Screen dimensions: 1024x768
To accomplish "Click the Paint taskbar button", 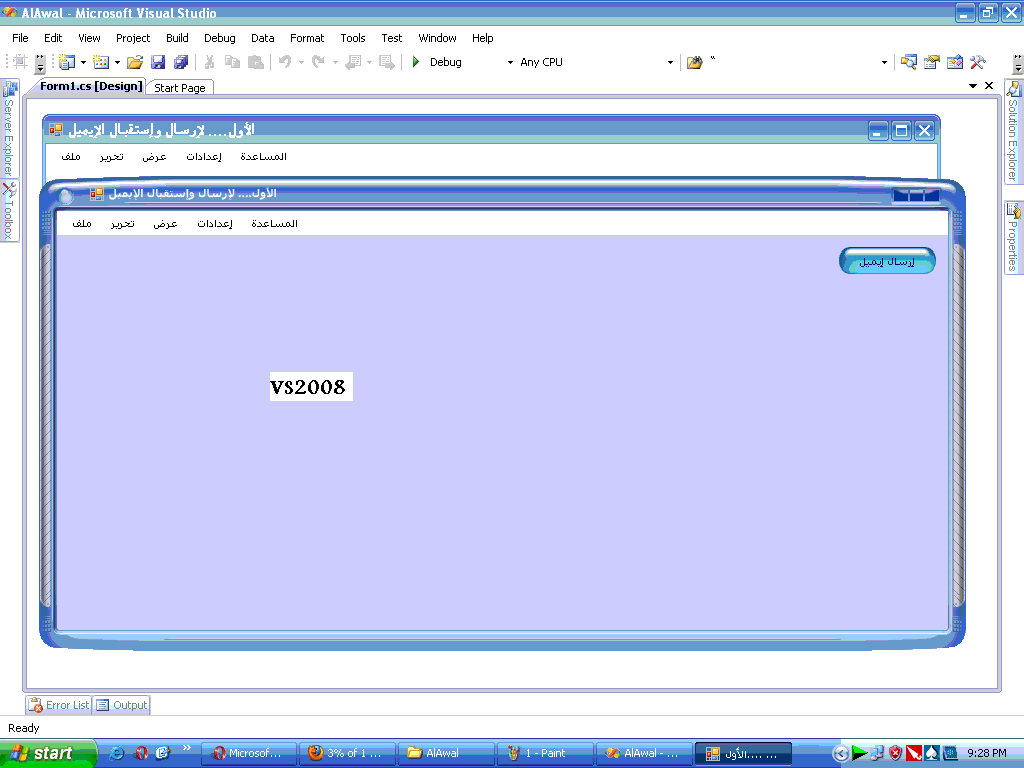I will point(545,753).
